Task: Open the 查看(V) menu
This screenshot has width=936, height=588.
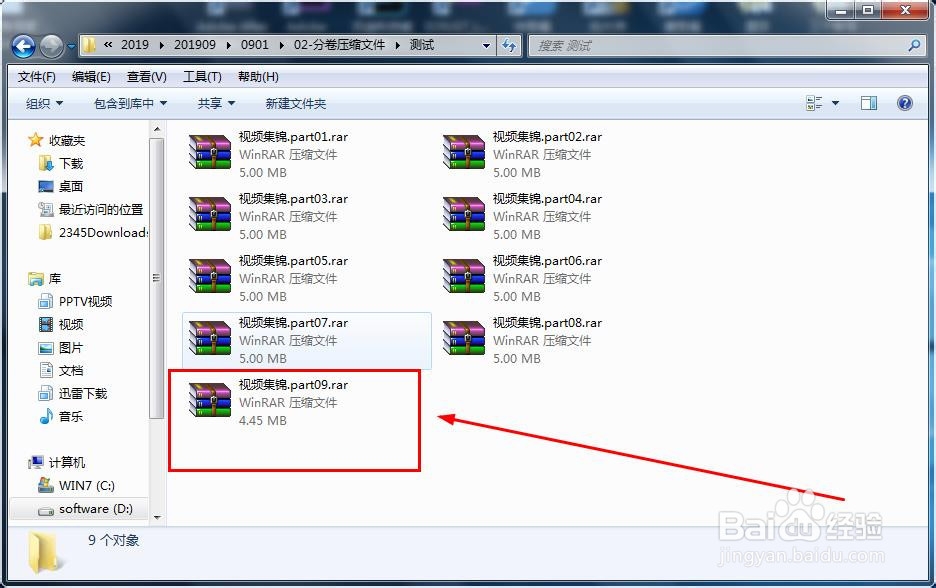Action: pos(146,76)
